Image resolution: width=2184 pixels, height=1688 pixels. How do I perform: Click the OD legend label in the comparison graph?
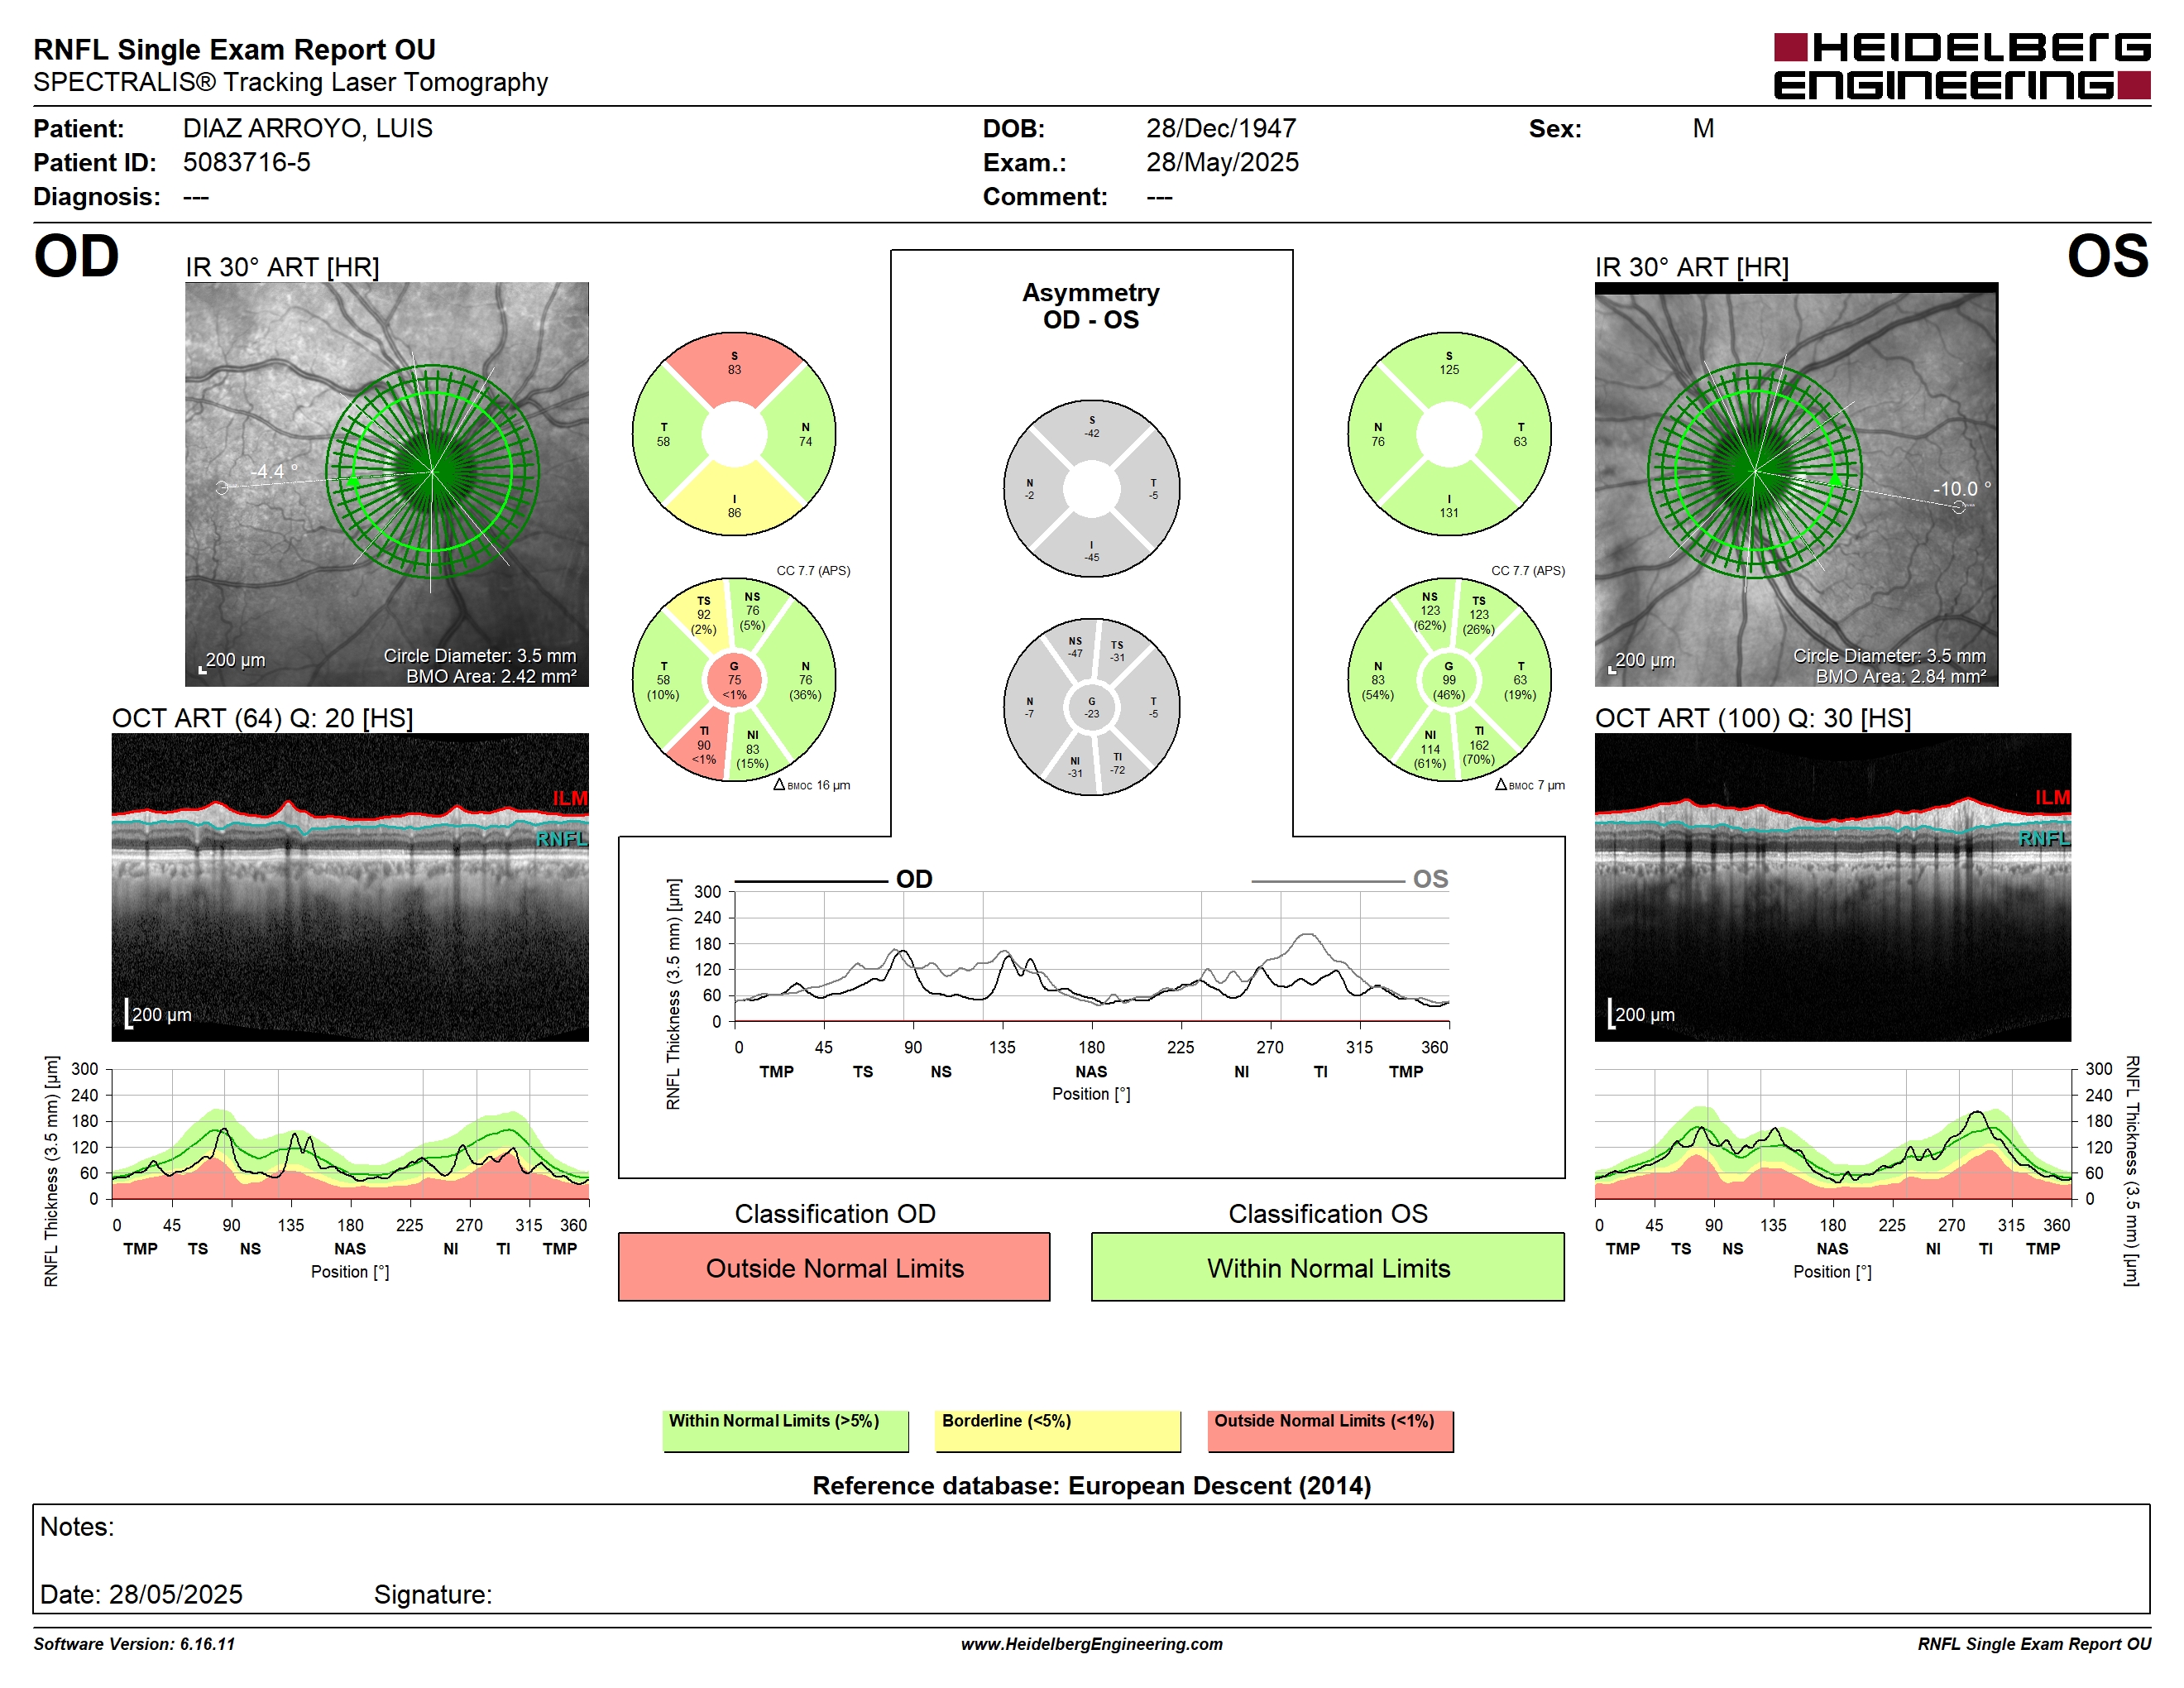pyautogui.click(x=914, y=879)
